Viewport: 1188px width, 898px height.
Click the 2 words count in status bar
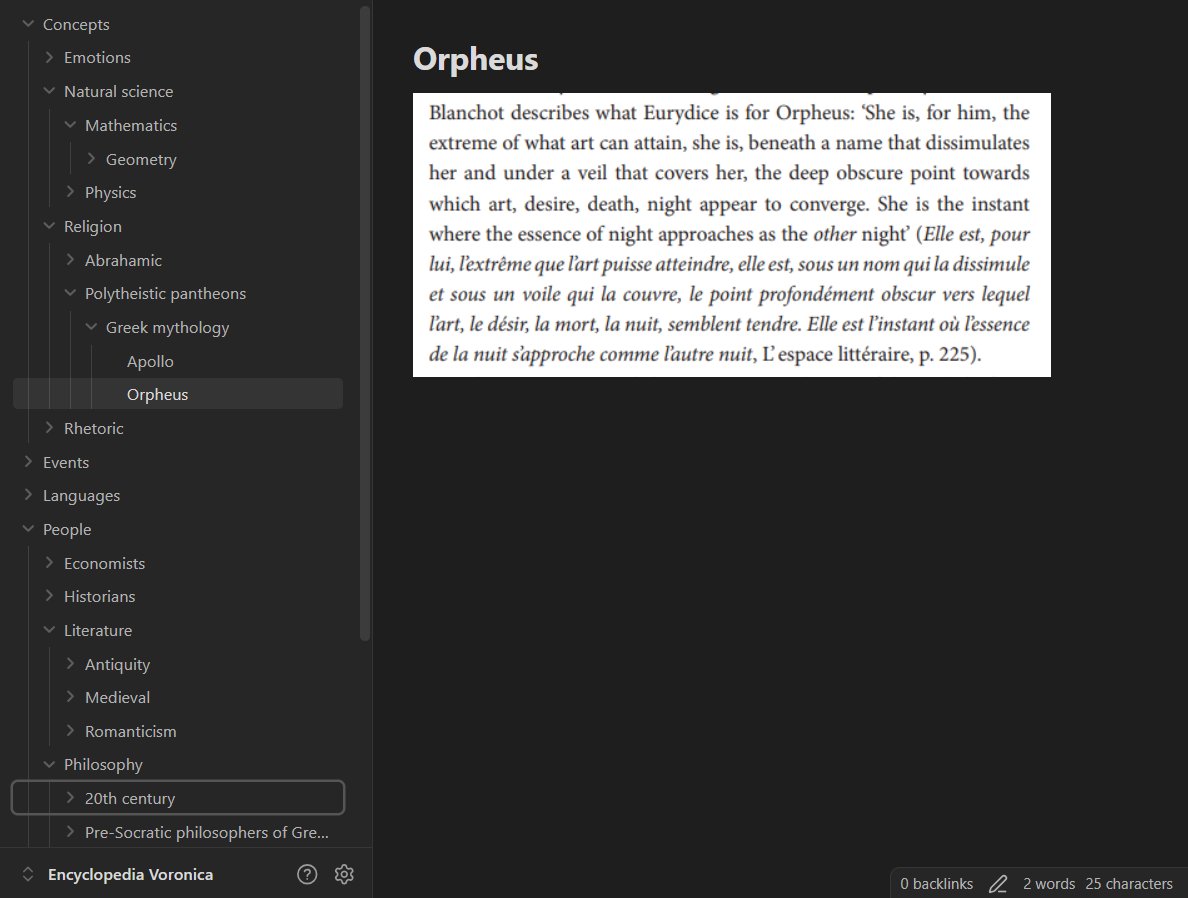[1049, 884]
